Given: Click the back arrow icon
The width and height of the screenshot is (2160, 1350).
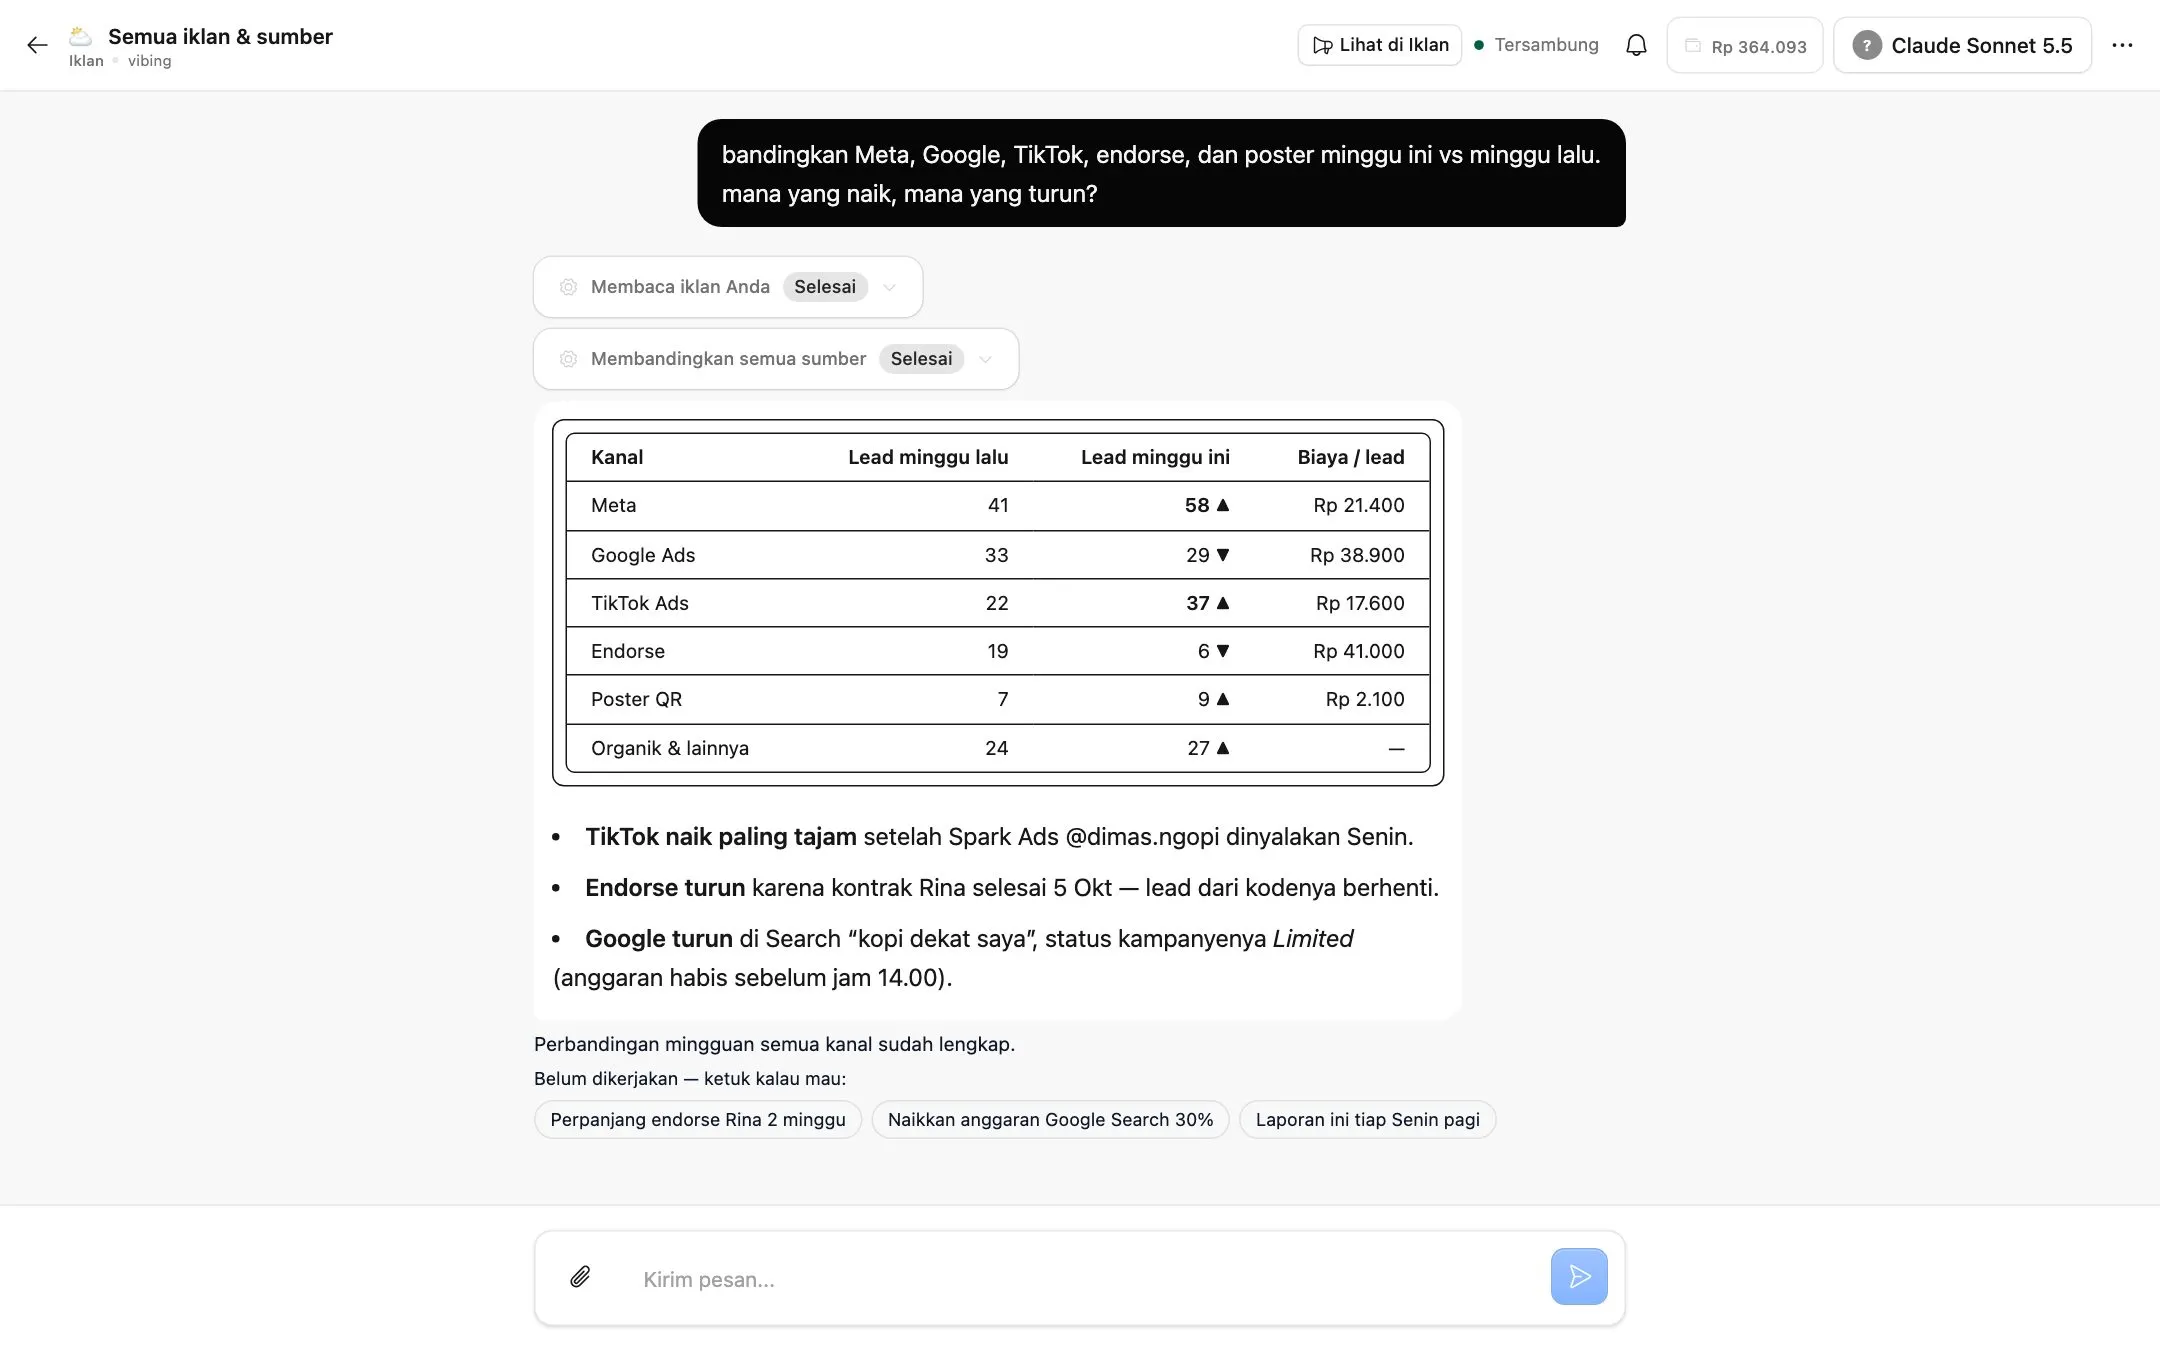Looking at the screenshot, I should tap(37, 45).
